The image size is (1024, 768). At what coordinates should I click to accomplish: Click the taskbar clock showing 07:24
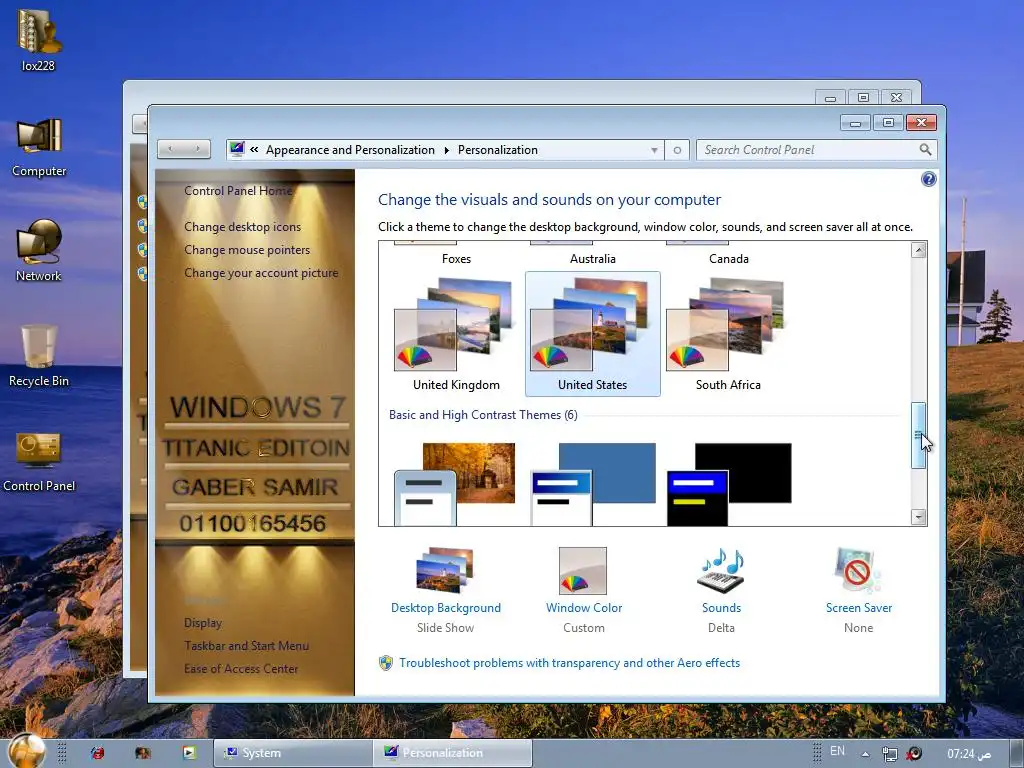[968, 754]
